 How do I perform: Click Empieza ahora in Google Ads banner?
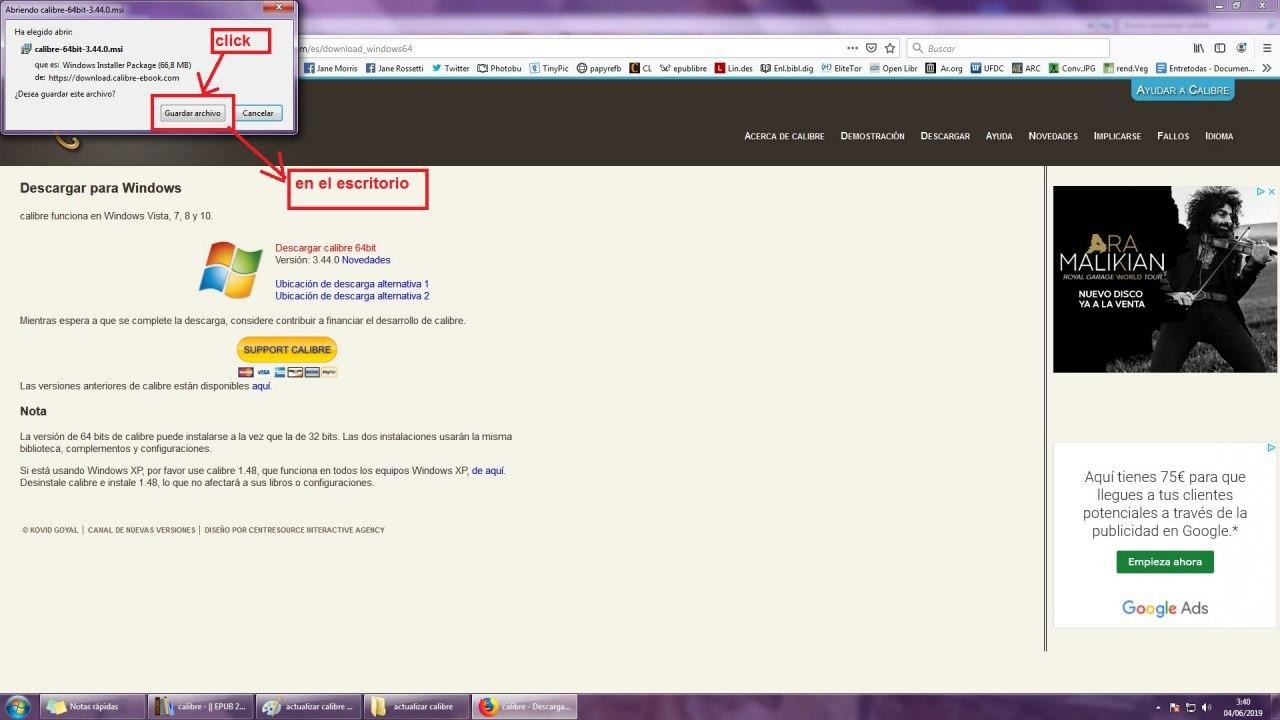pos(1165,562)
